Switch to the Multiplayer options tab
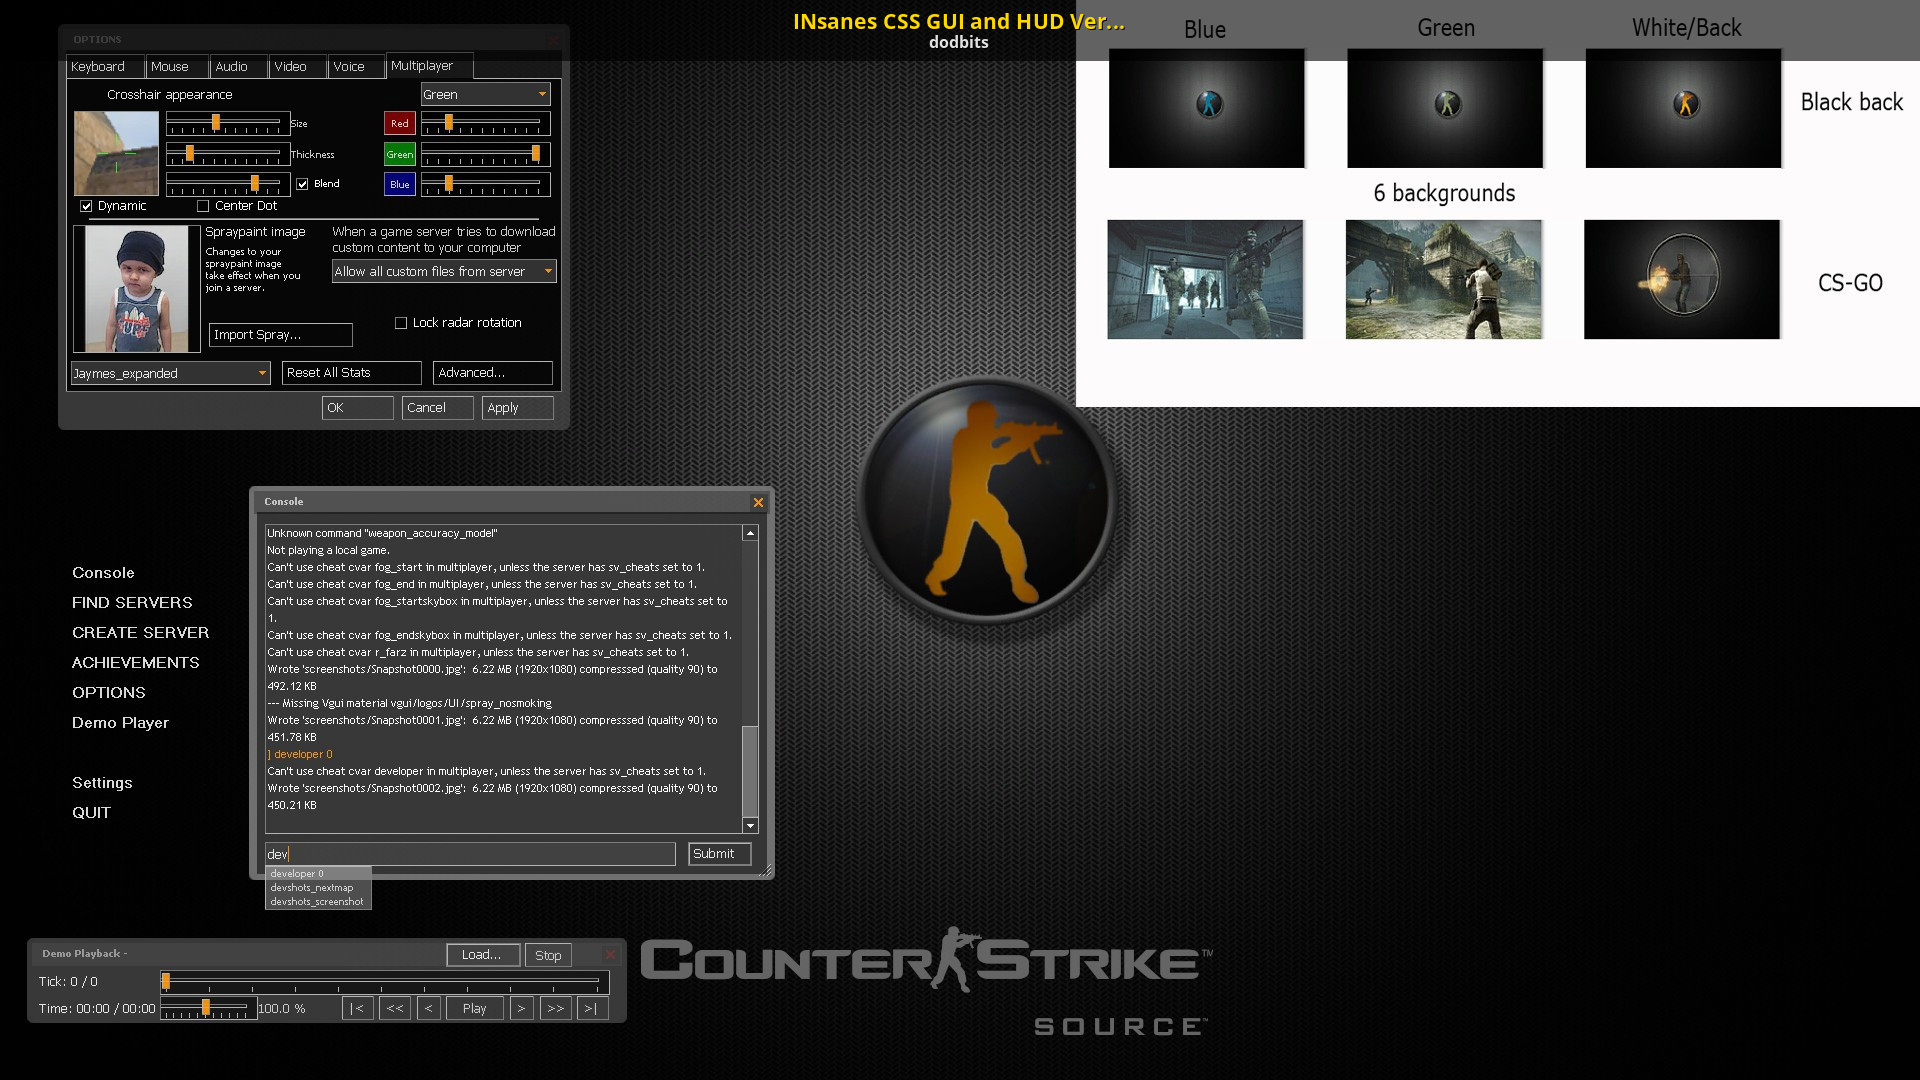 coord(419,65)
